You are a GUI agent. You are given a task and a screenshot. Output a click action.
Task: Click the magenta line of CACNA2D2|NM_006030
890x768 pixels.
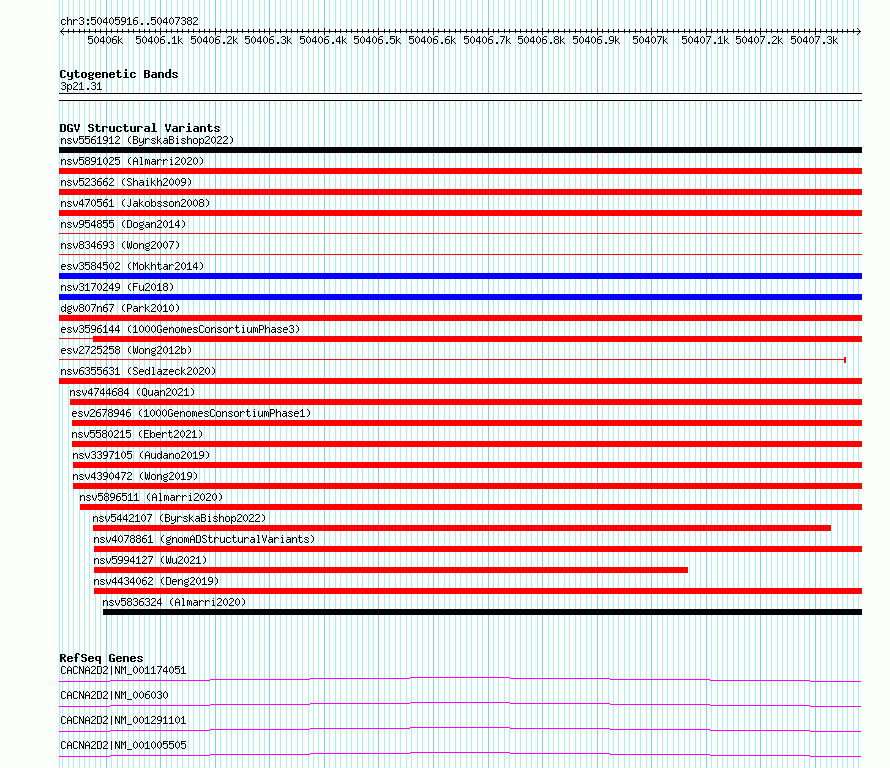(460, 704)
